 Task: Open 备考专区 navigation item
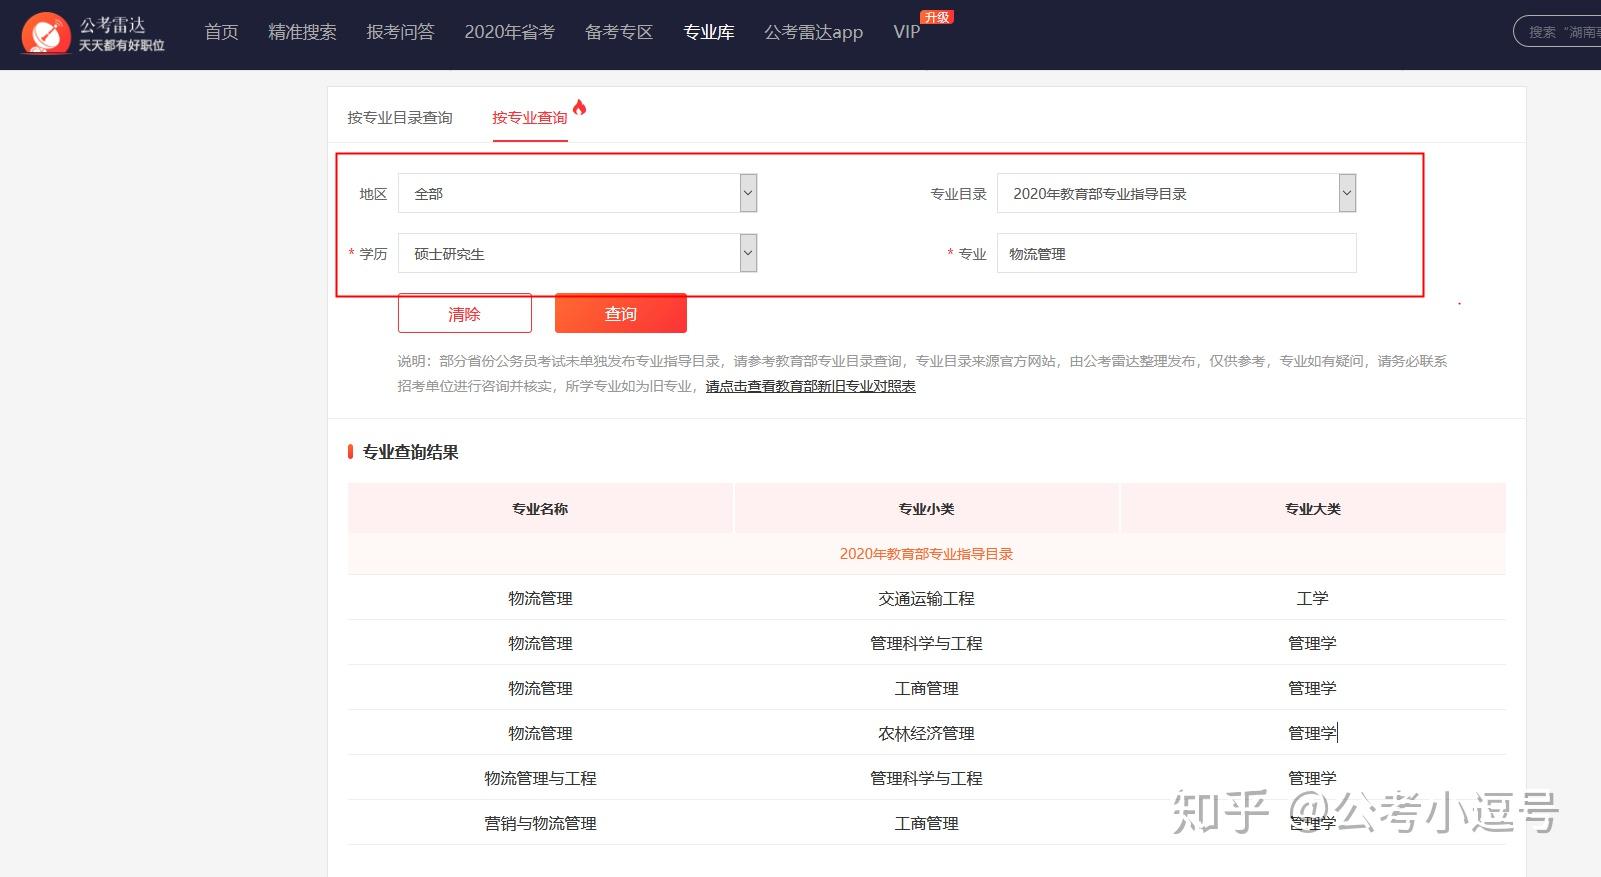[x=619, y=32]
